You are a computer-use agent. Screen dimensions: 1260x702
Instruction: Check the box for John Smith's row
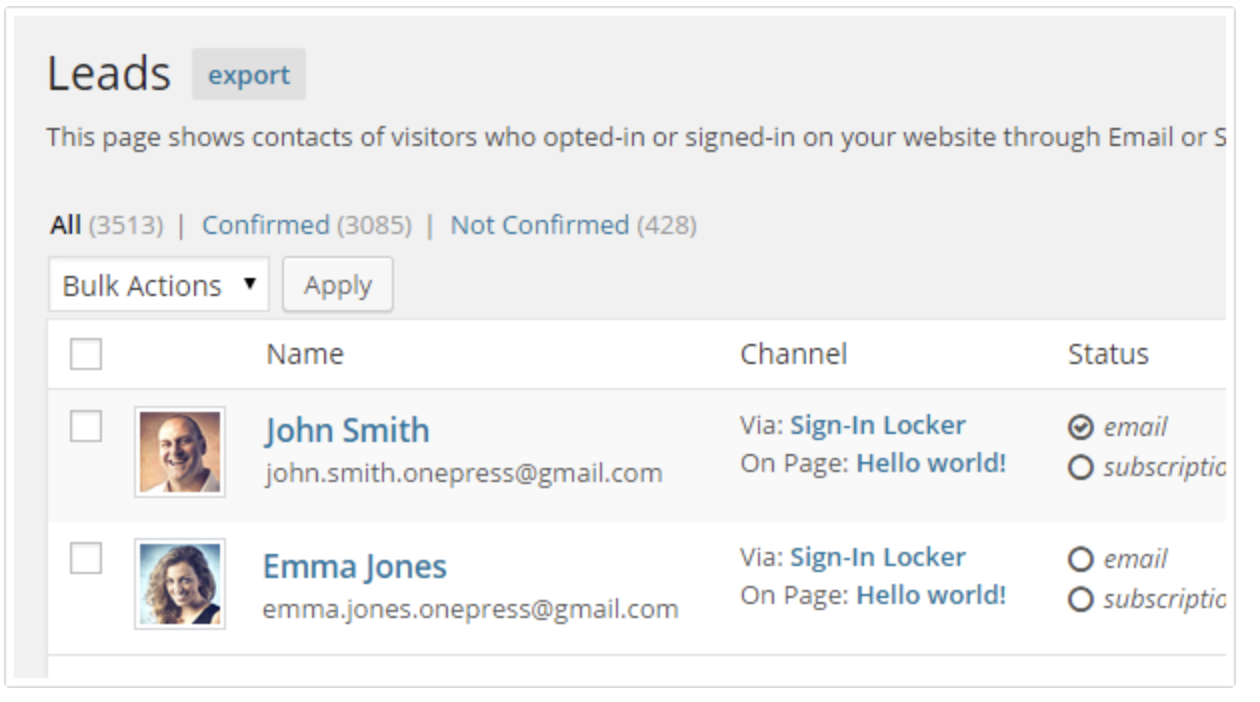coord(86,427)
